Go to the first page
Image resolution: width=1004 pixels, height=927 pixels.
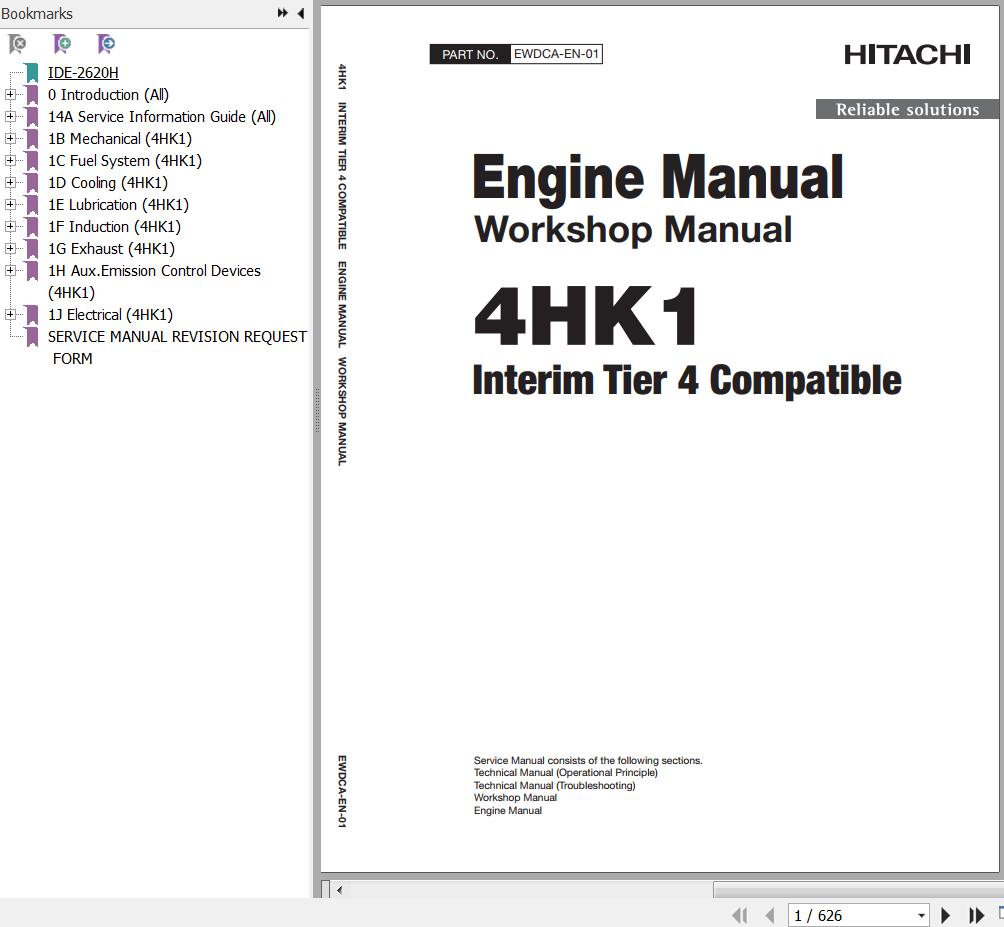pyautogui.click(x=740, y=915)
